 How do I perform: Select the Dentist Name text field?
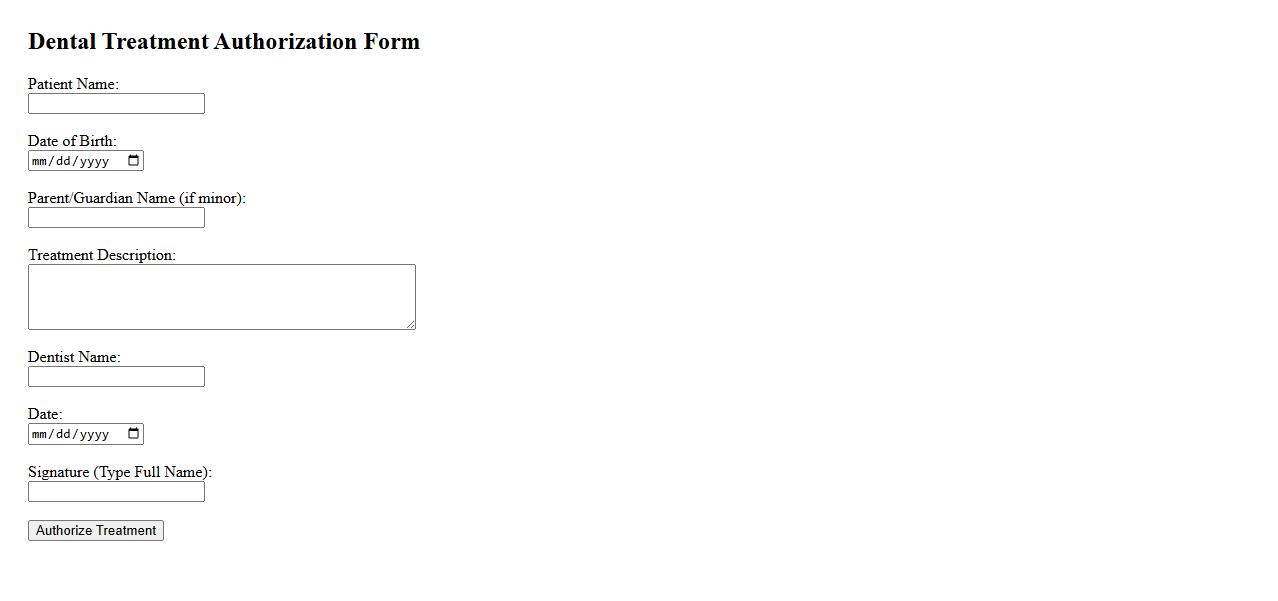pyautogui.click(x=116, y=377)
